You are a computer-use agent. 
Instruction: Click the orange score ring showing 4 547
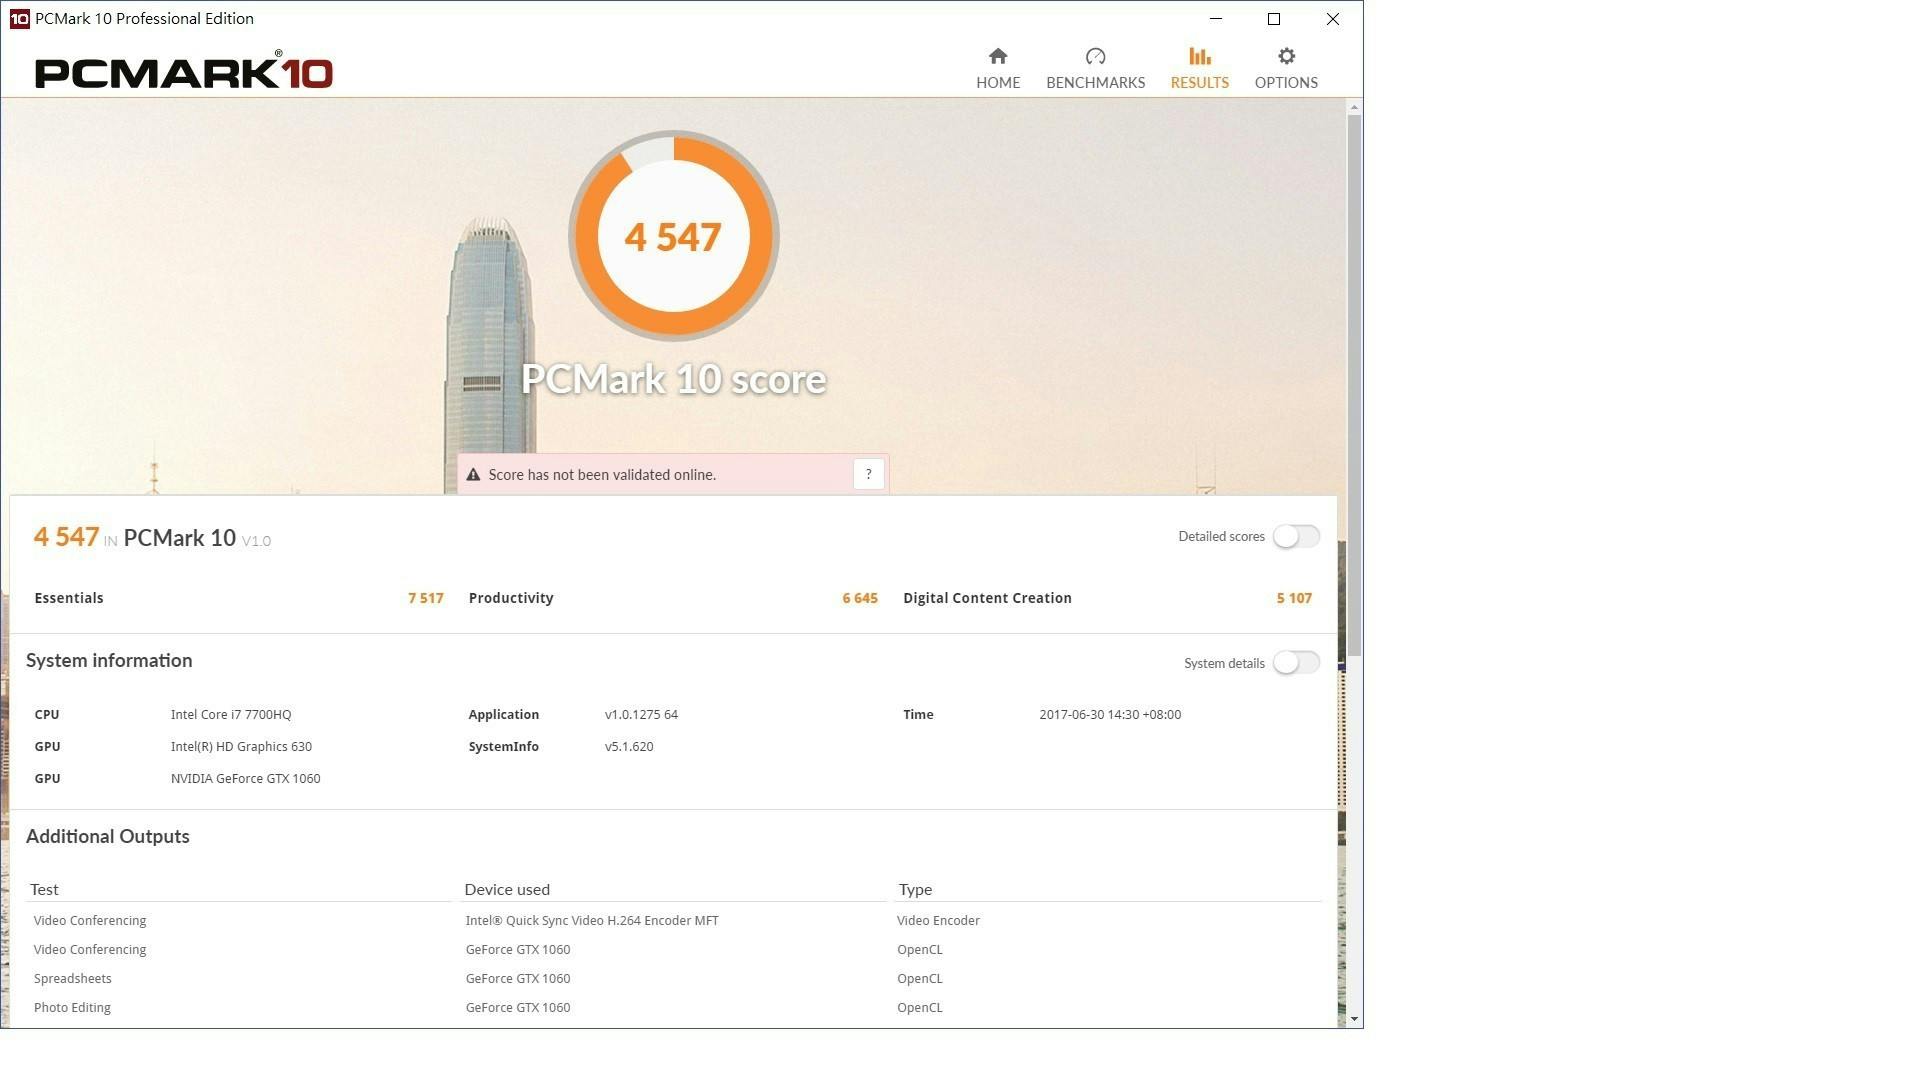point(673,236)
